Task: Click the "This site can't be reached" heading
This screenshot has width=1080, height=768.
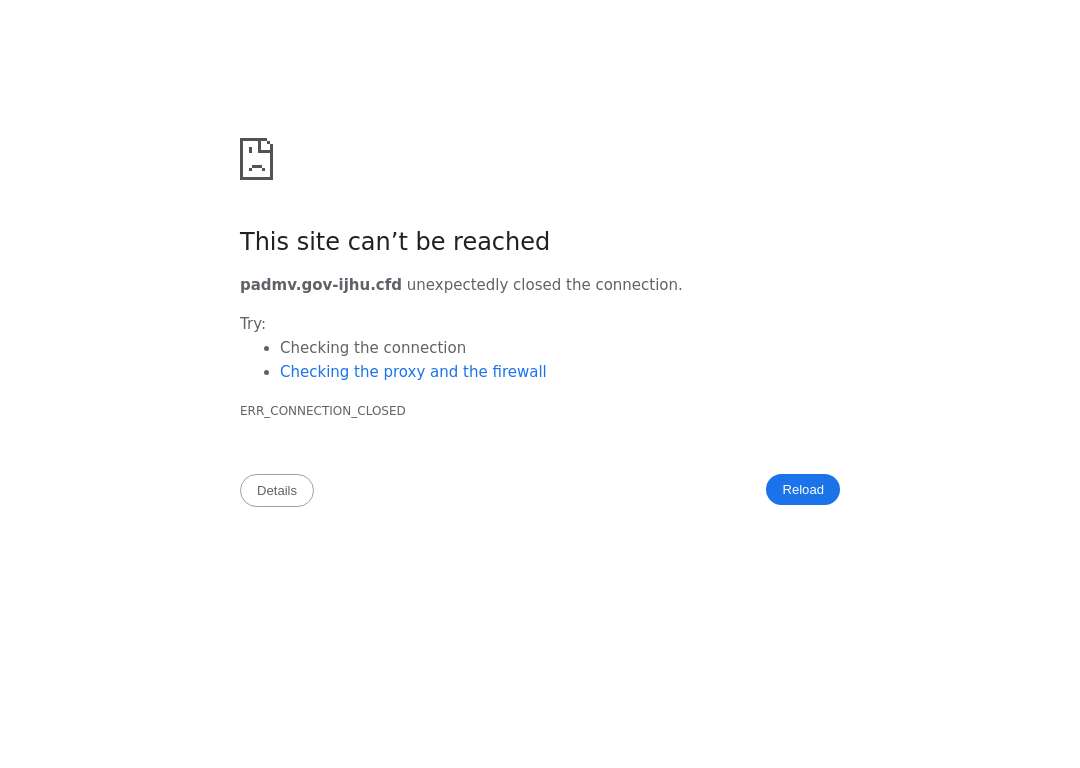Action: (395, 242)
